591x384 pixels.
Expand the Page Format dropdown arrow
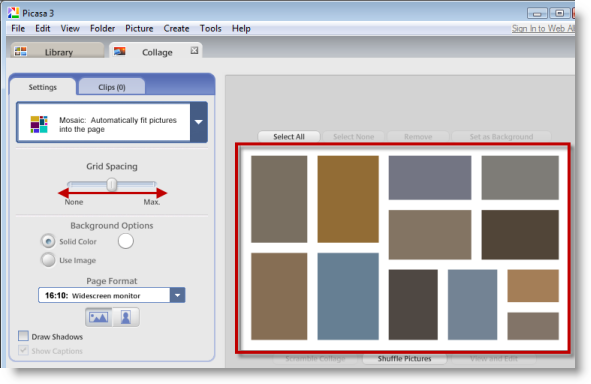(x=178, y=295)
